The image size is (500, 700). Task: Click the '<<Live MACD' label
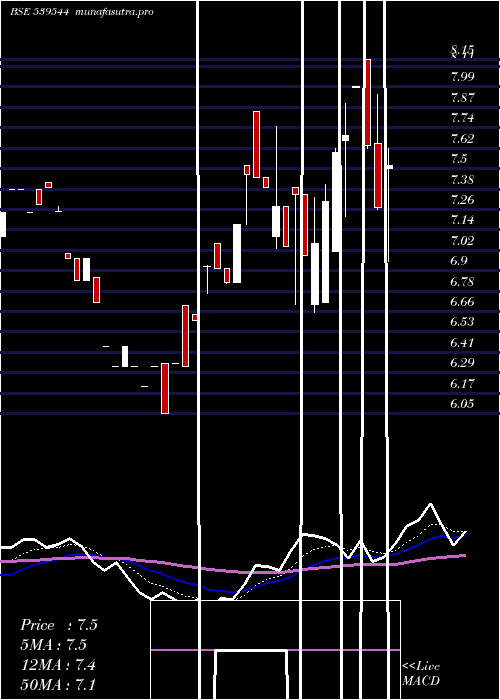click(x=421, y=673)
